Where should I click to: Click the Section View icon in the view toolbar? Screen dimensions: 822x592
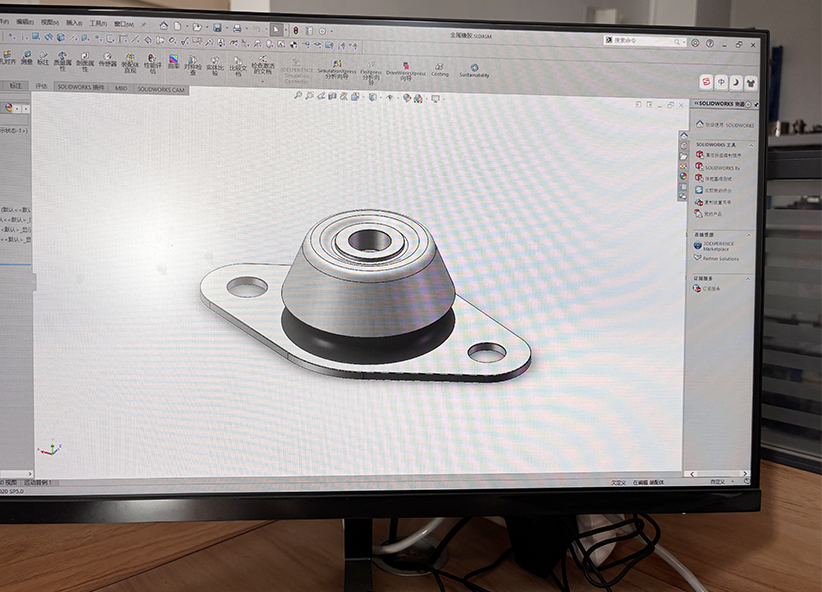[332, 96]
